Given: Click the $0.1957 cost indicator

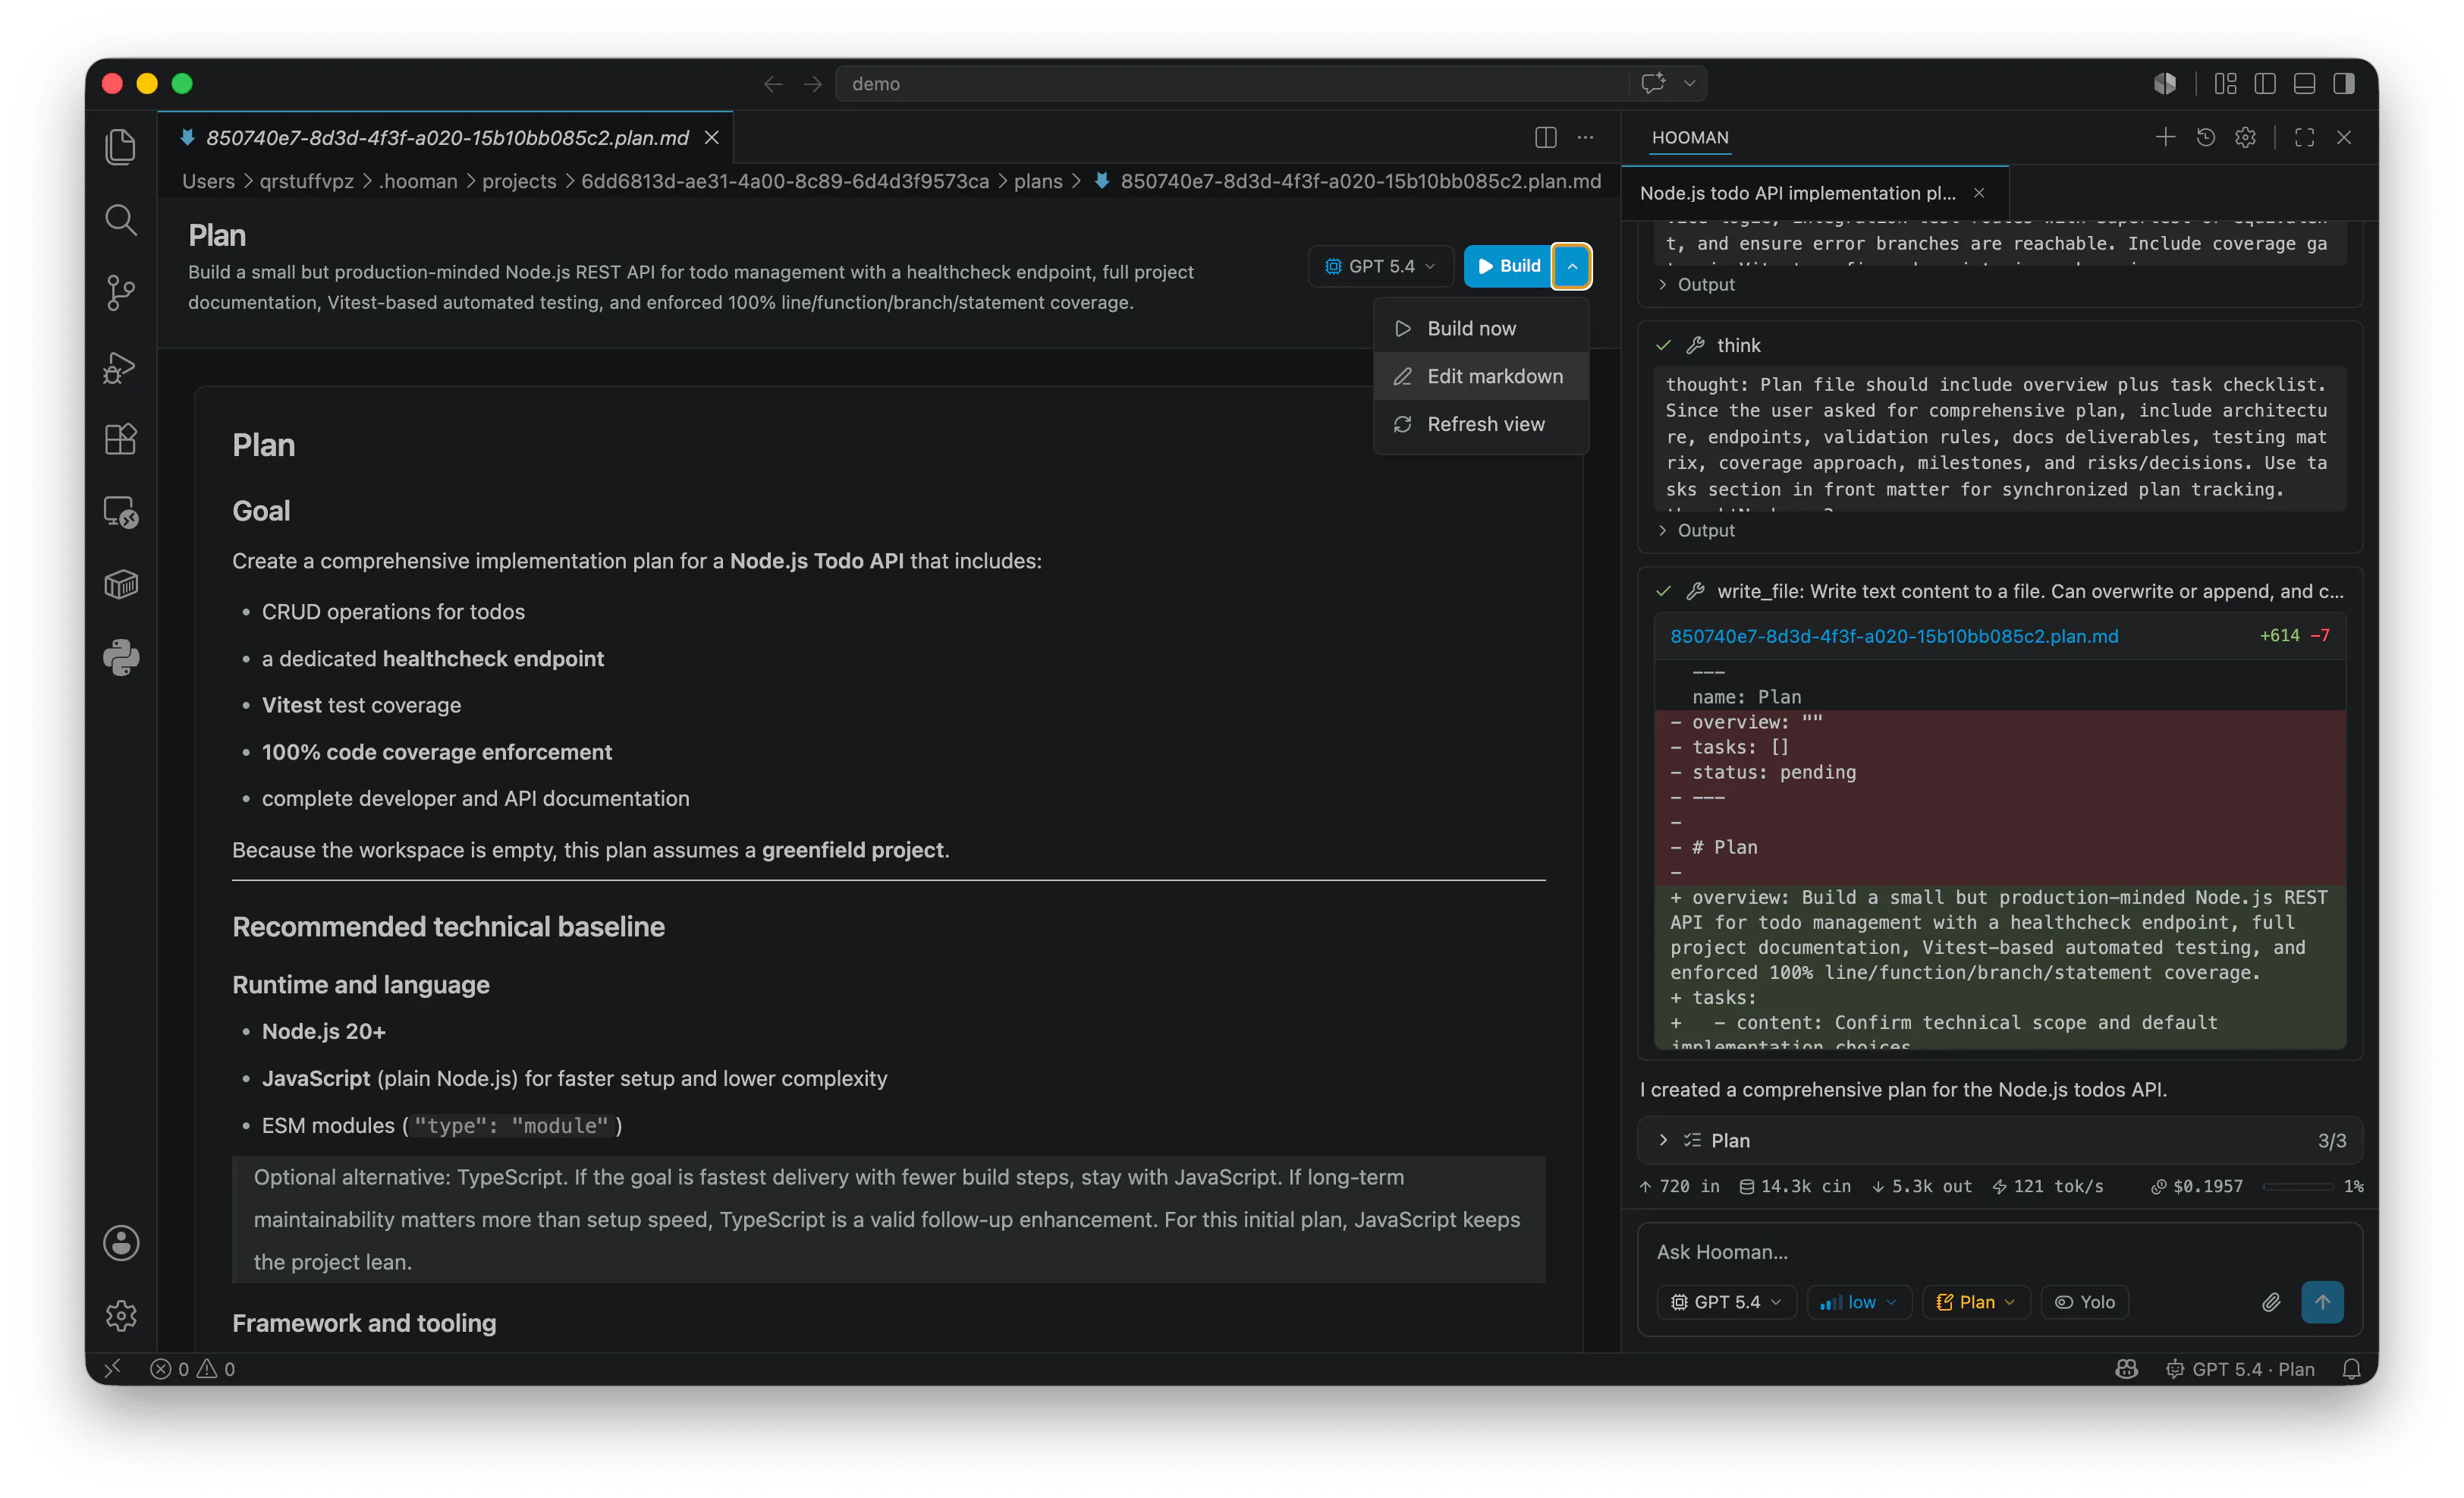Looking at the screenshot, I should (x=2196, y=1186).
